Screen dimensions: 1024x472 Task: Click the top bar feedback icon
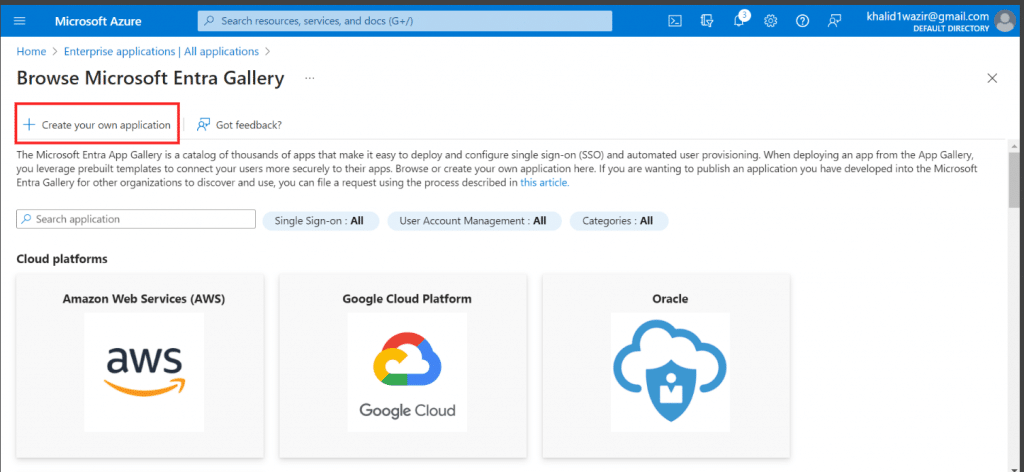pos(834,21)
